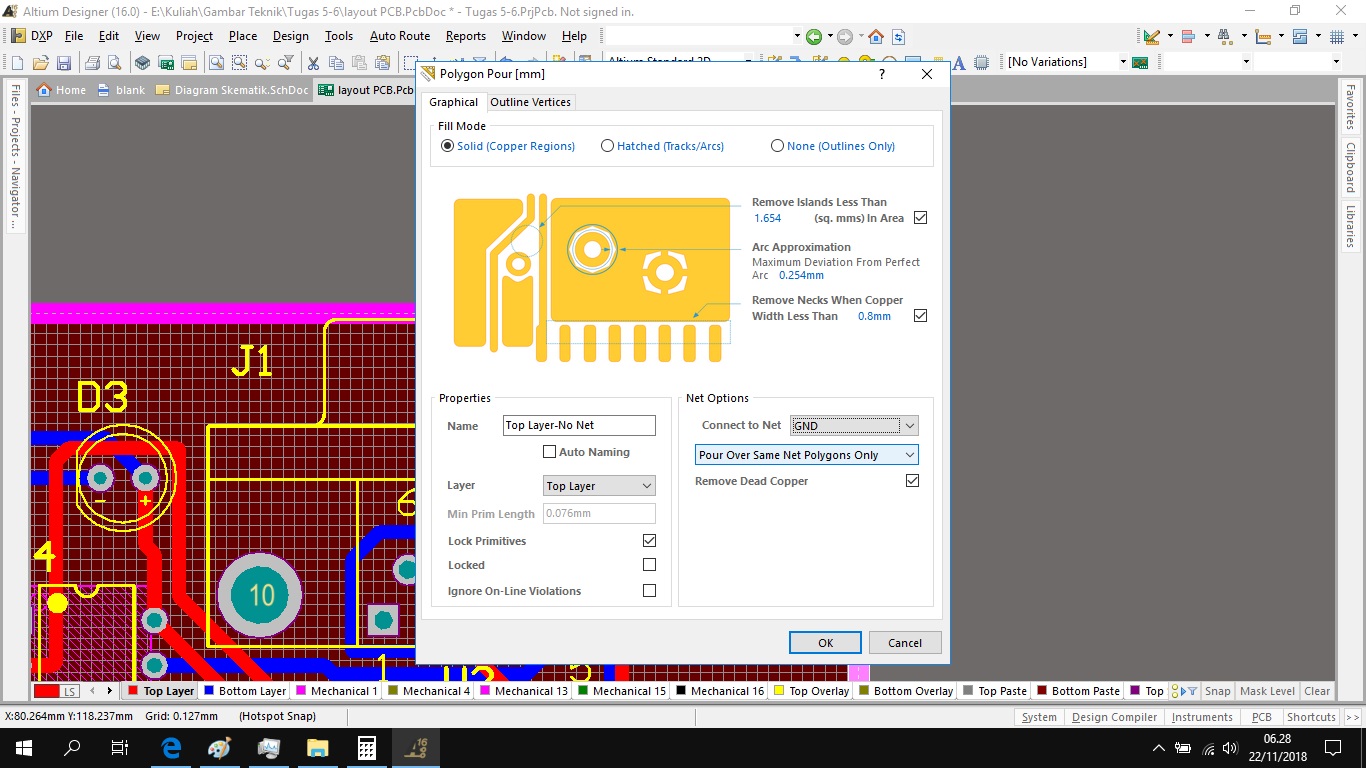1366x768 pixels.
Task: Refresh current page icon
Action: 898,36
